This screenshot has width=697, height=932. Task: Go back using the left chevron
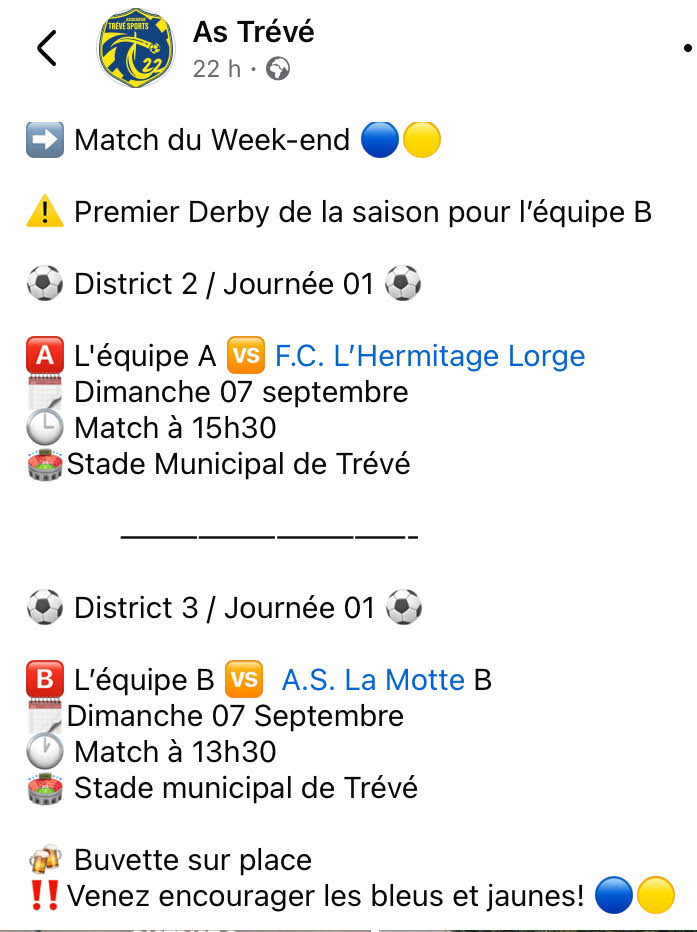(47, 48)
